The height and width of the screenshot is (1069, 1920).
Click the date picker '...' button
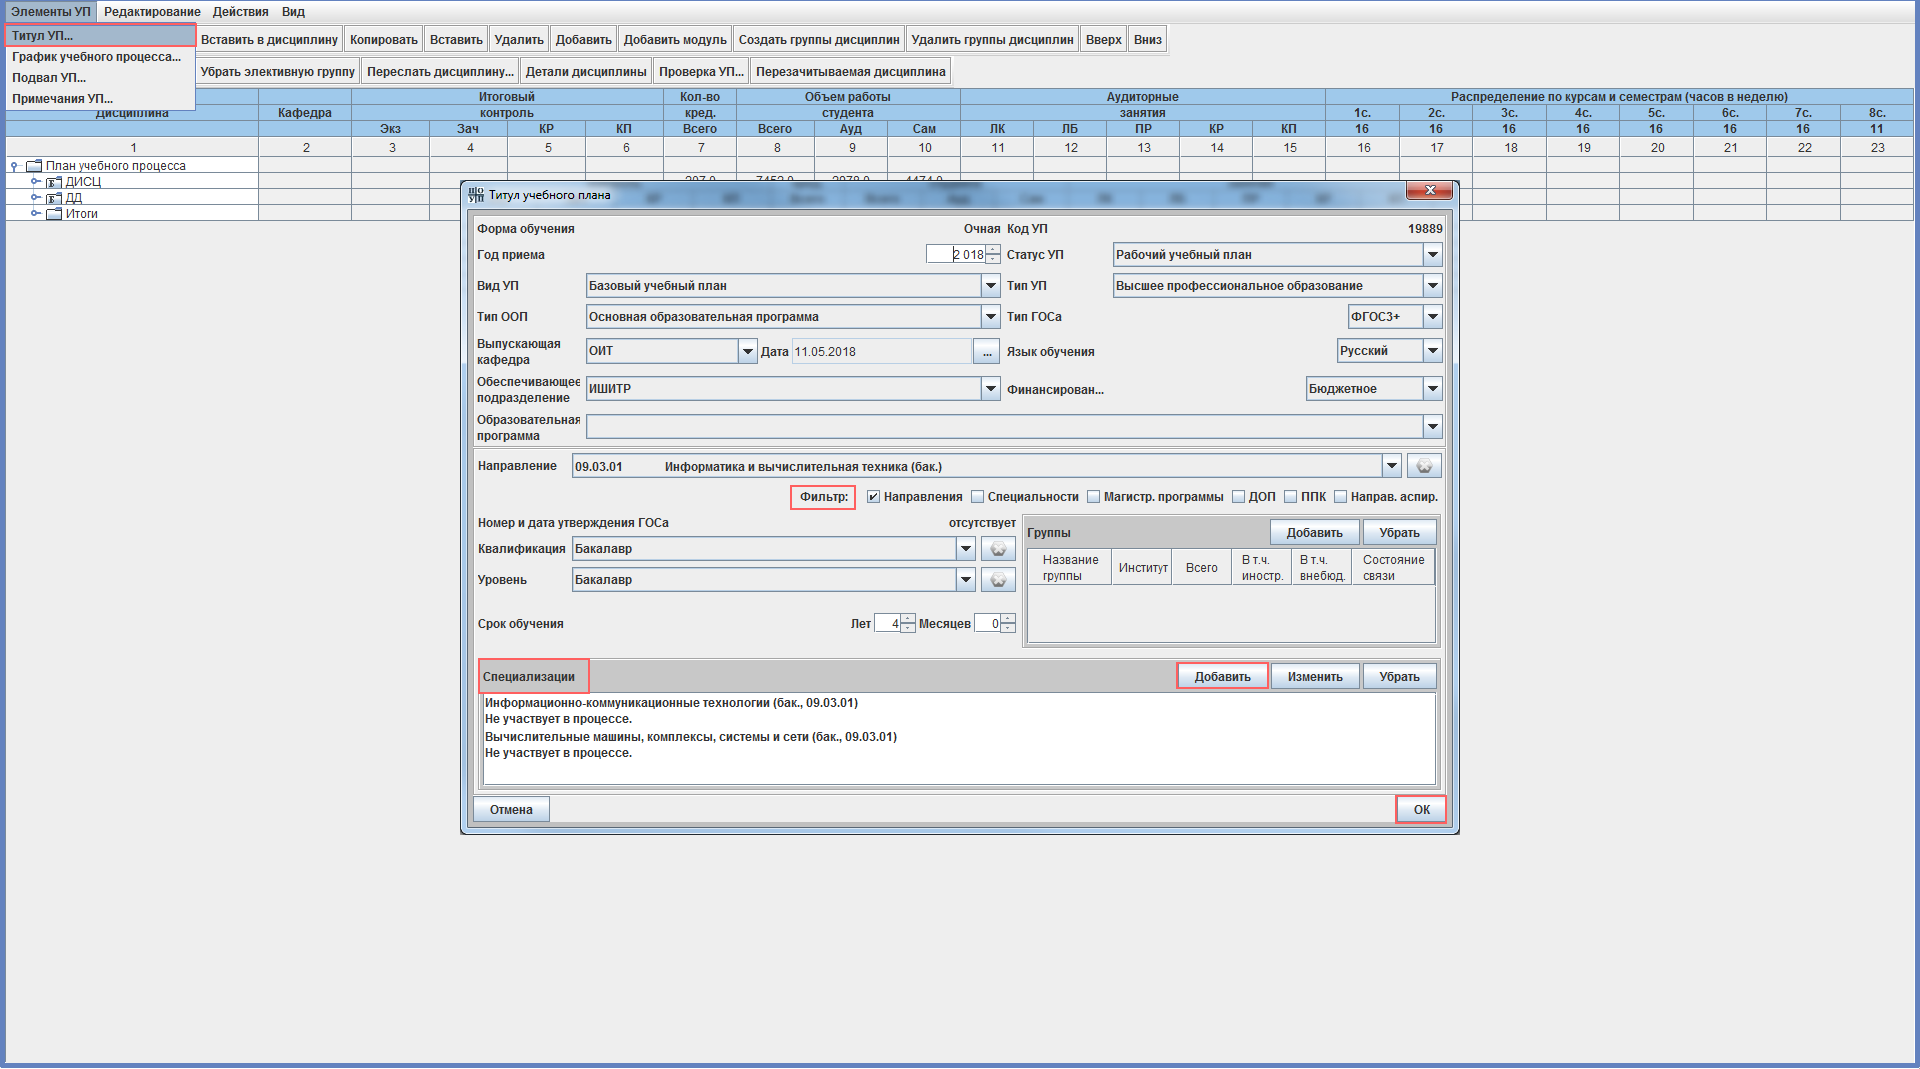pyautogui.click(x=986, y=352)
